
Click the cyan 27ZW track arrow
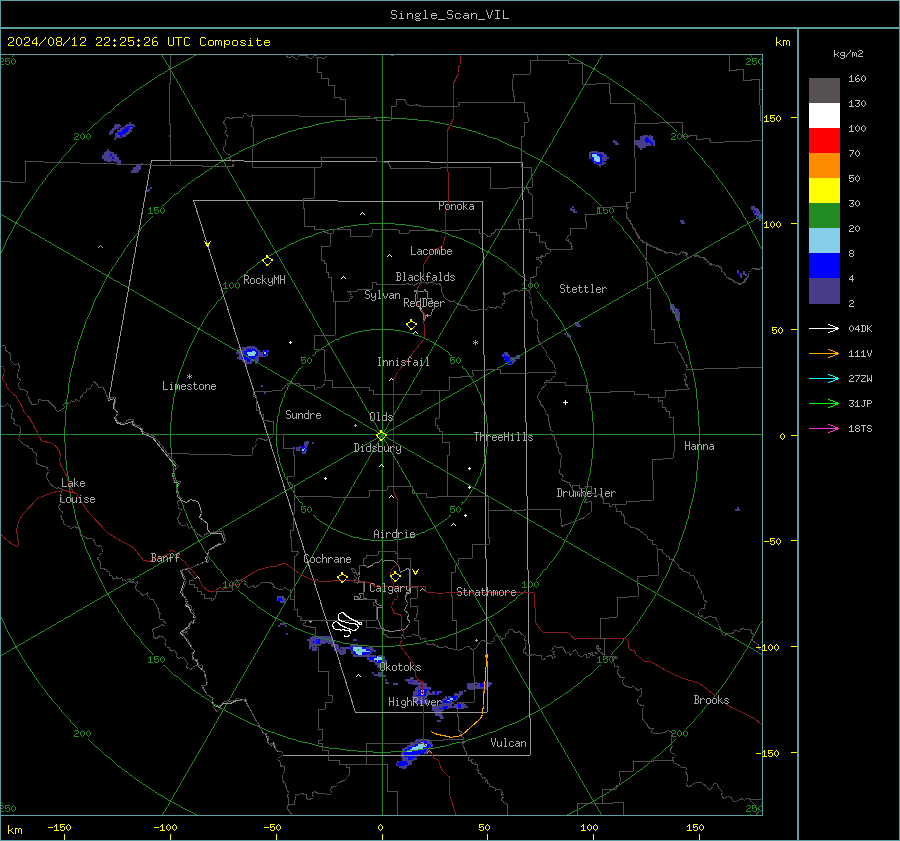824,378
